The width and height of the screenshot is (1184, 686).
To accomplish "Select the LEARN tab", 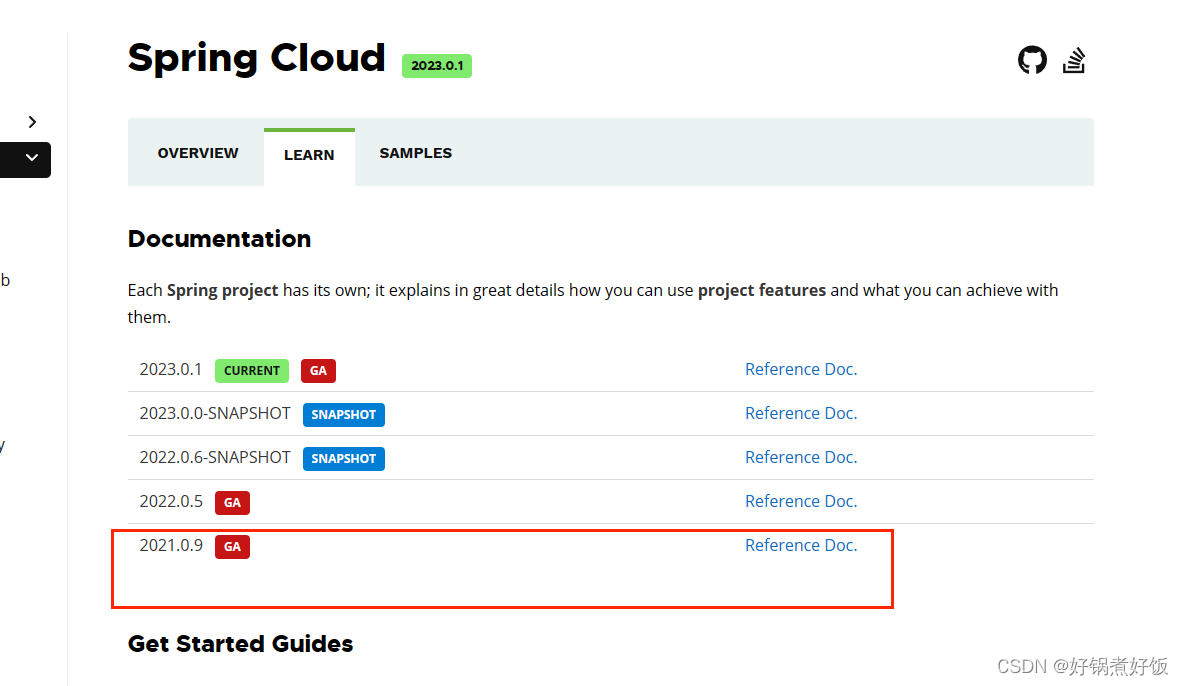I will [309, 154].
